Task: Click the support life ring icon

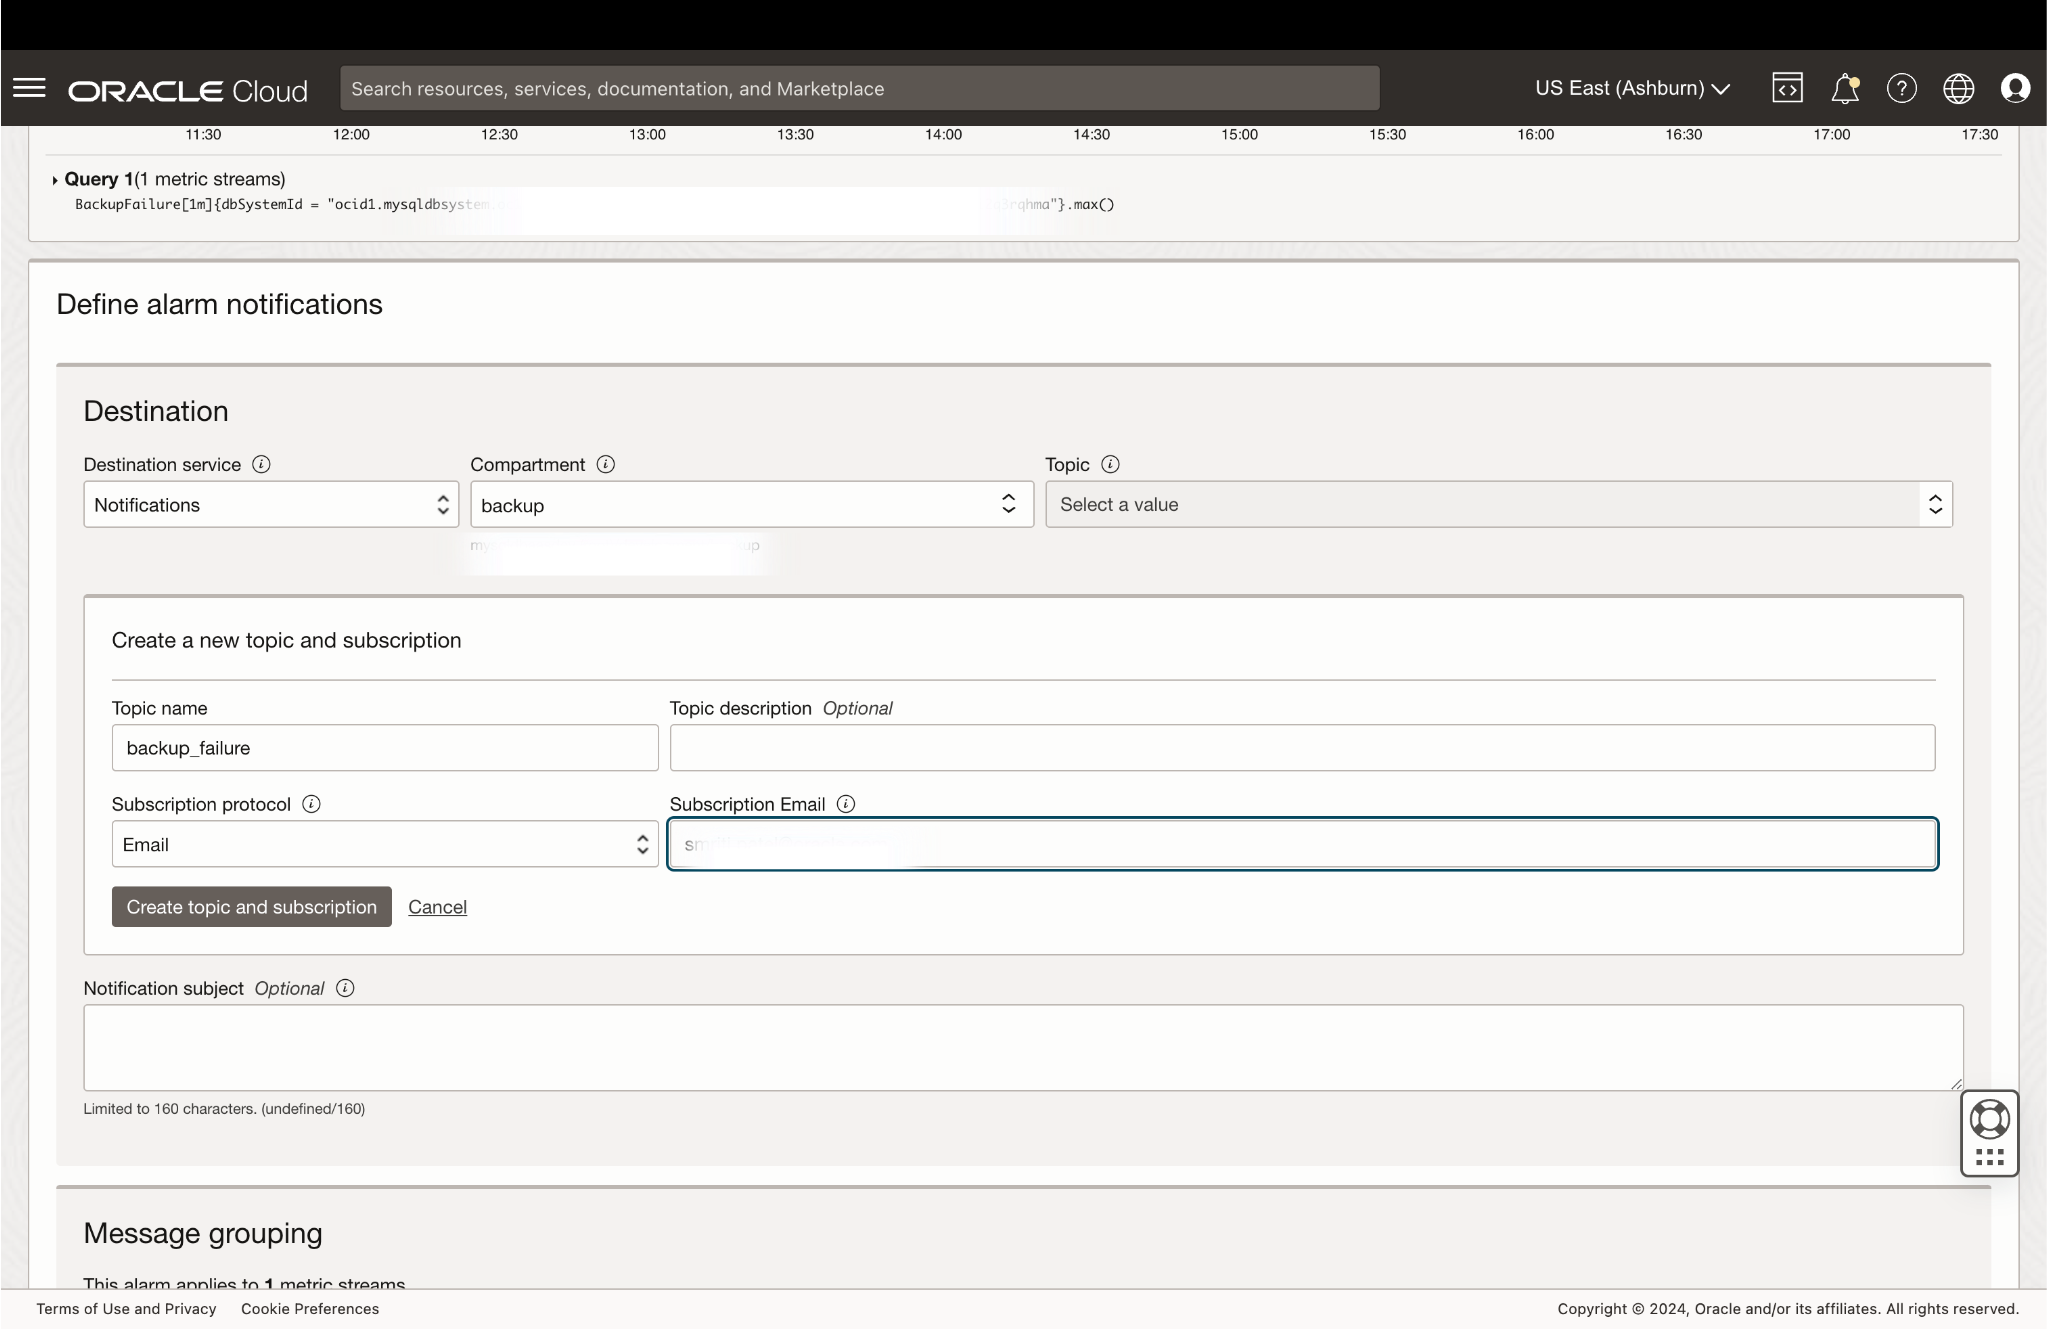Action: coord(1988,1119)
